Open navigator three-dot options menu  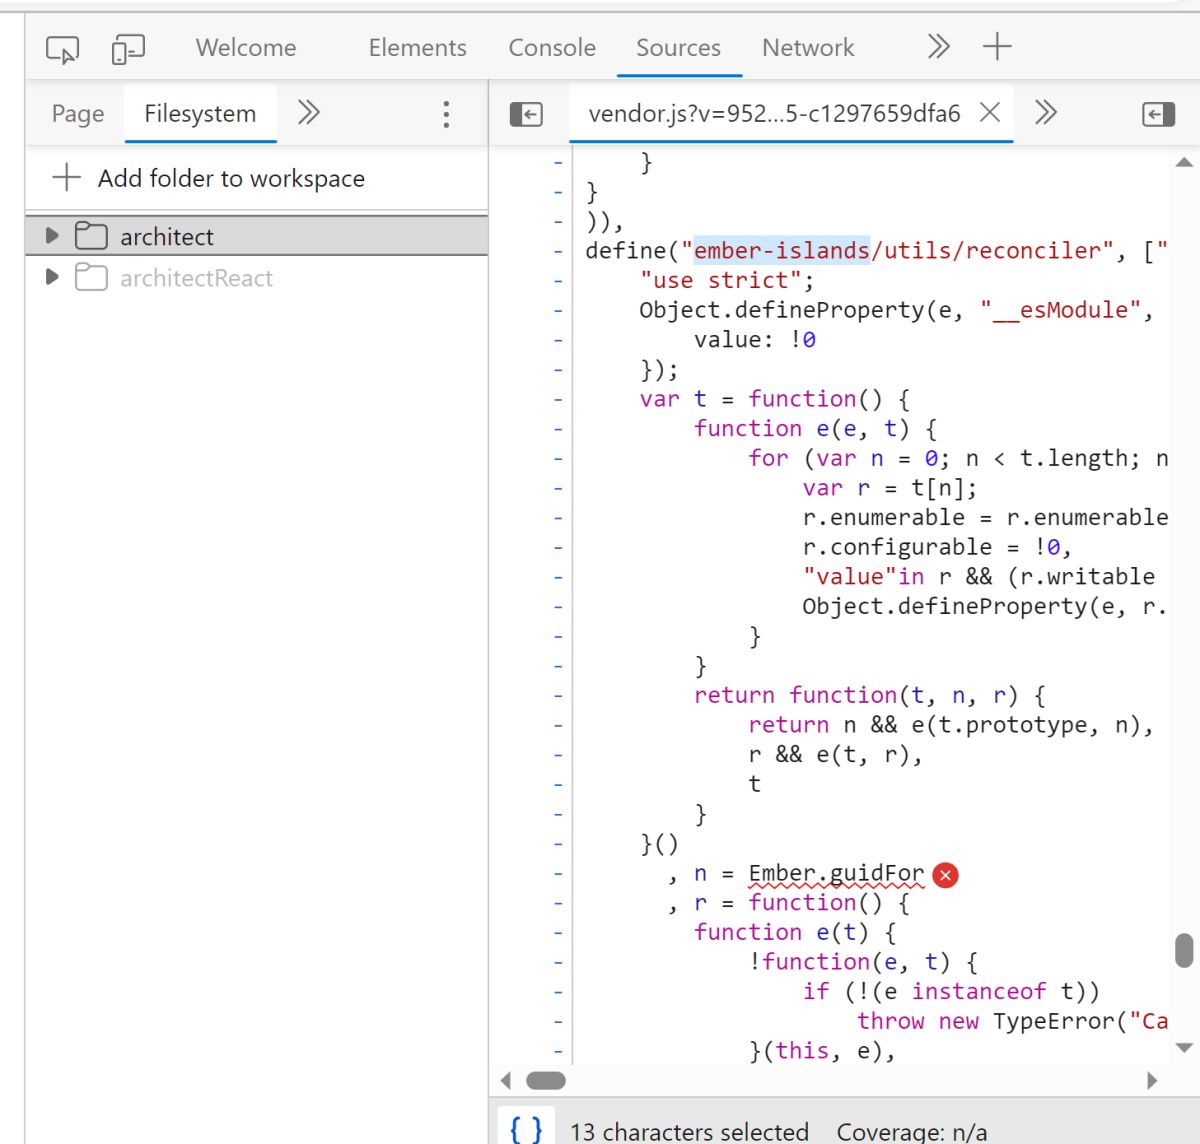(446, 114)
